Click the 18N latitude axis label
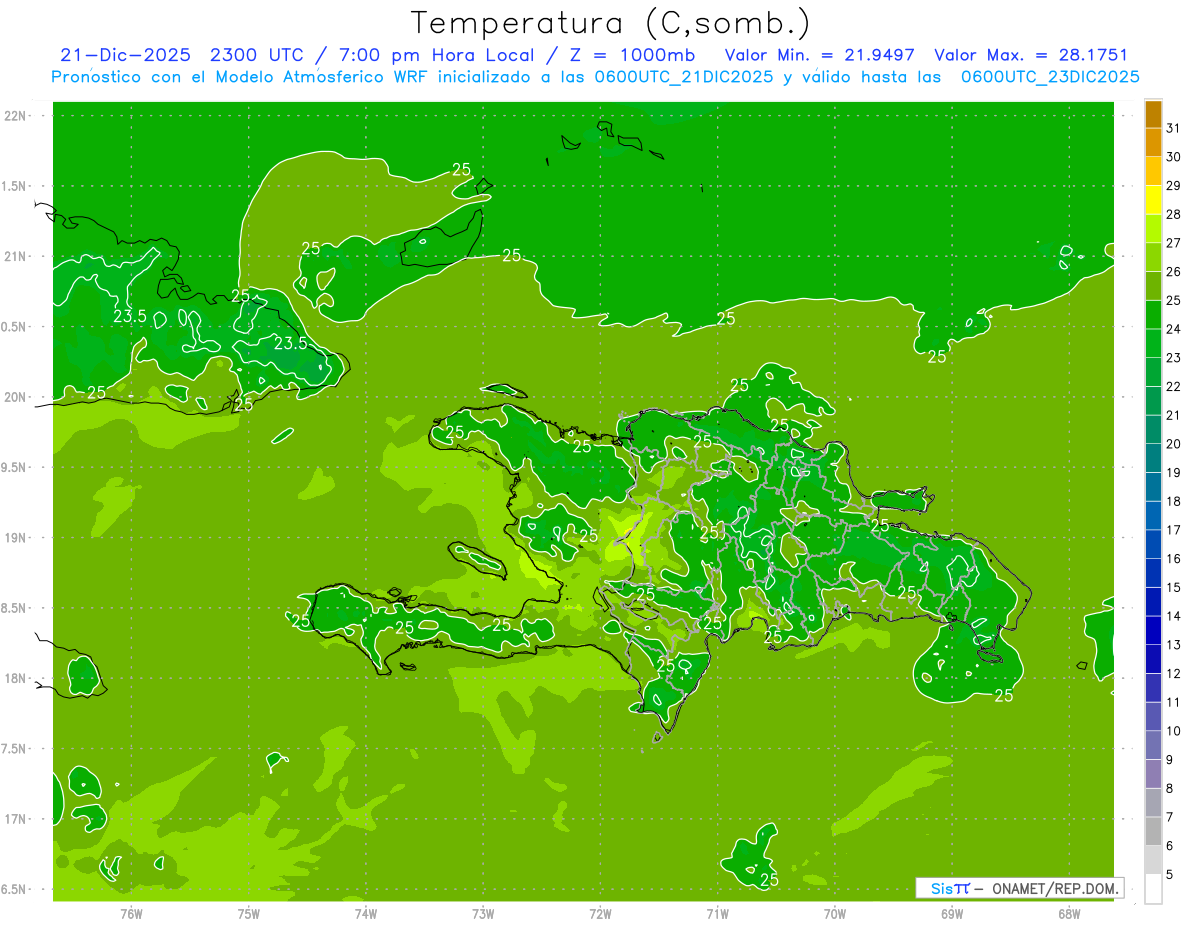Image resolution: width=1200 pixels, height=927 pixels. (x=16, y=678)
